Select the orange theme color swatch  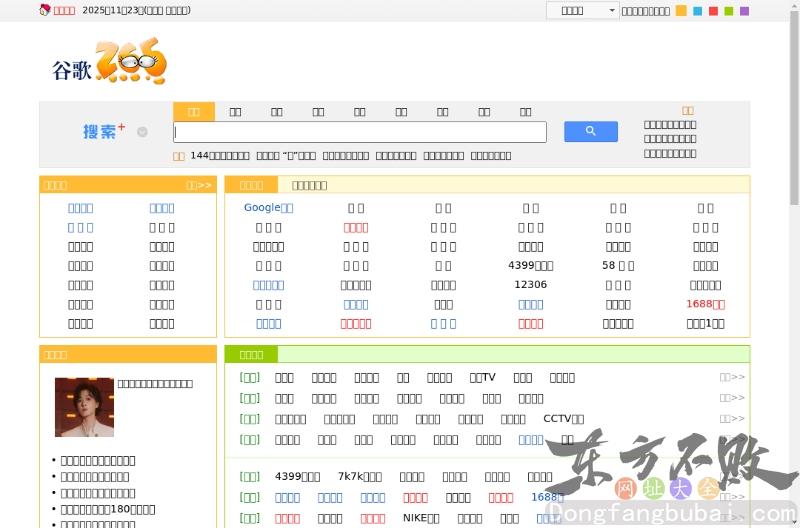click(x=681, y=11)
